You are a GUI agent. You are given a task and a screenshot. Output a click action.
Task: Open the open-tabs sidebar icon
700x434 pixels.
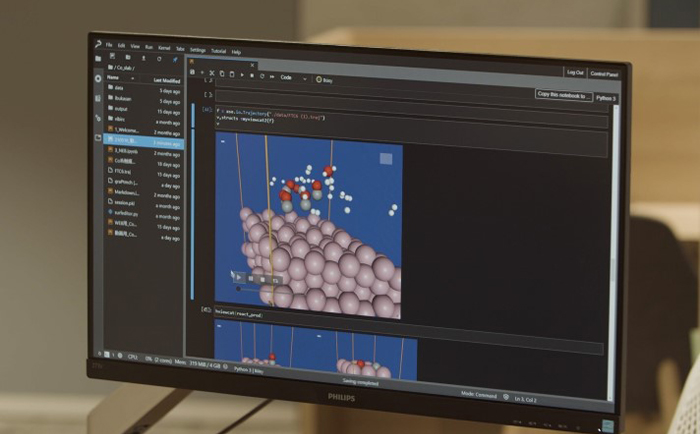(x=98, y=138)
